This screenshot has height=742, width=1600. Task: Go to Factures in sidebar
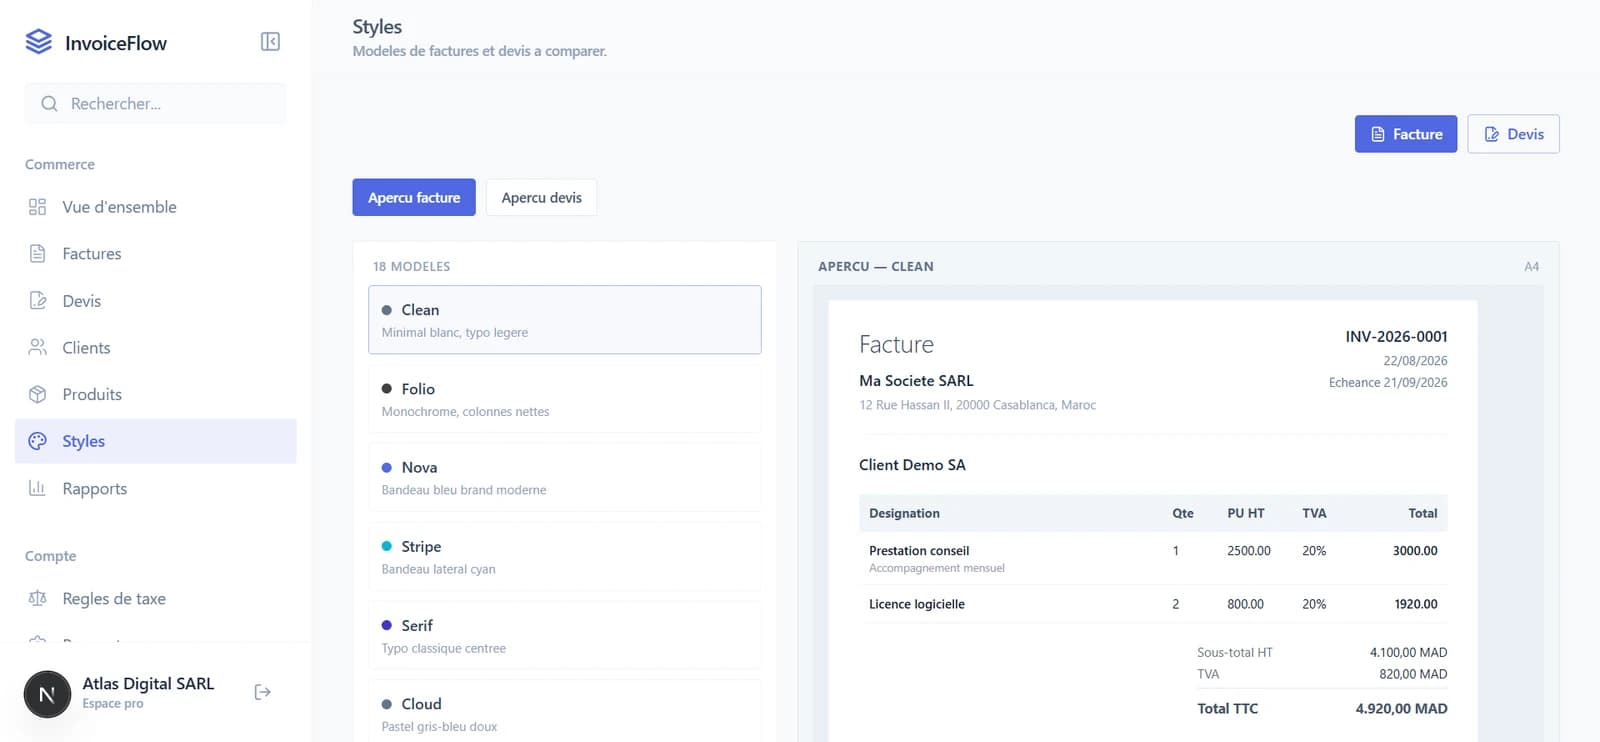coord(156,254)
